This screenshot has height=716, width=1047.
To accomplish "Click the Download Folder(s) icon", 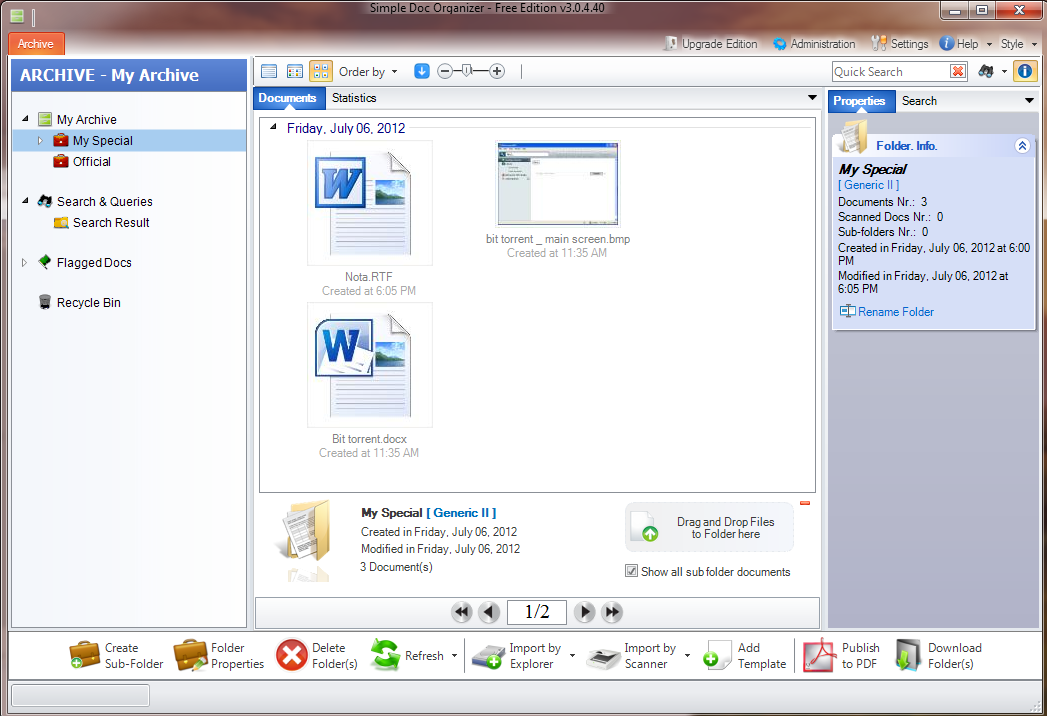I will [x=907, y=655].
